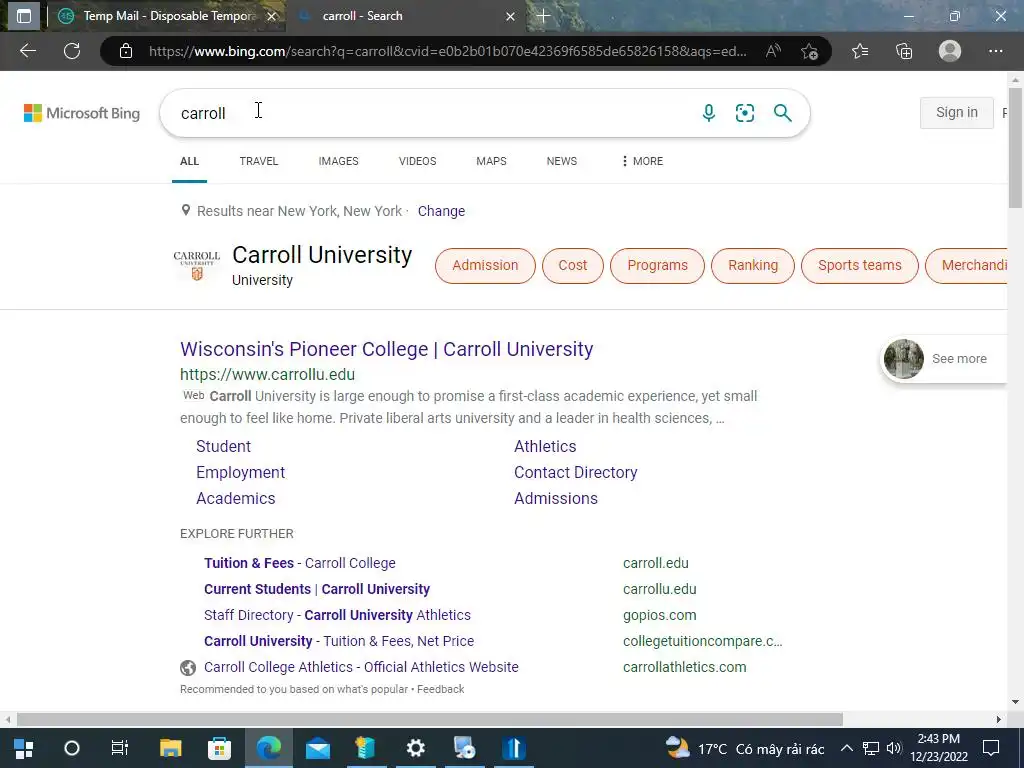1024x768 pixels.
Task: Select the Ranking chip
Action: point(753,265)
